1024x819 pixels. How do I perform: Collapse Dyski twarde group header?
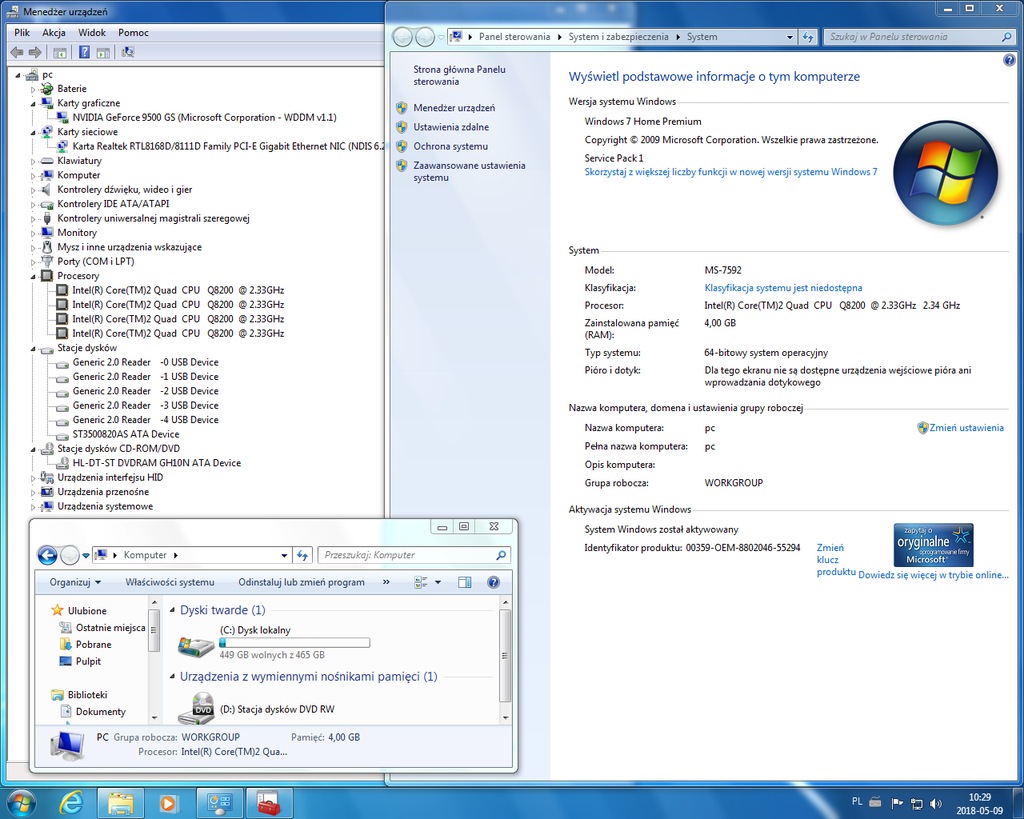click(172, 610)
